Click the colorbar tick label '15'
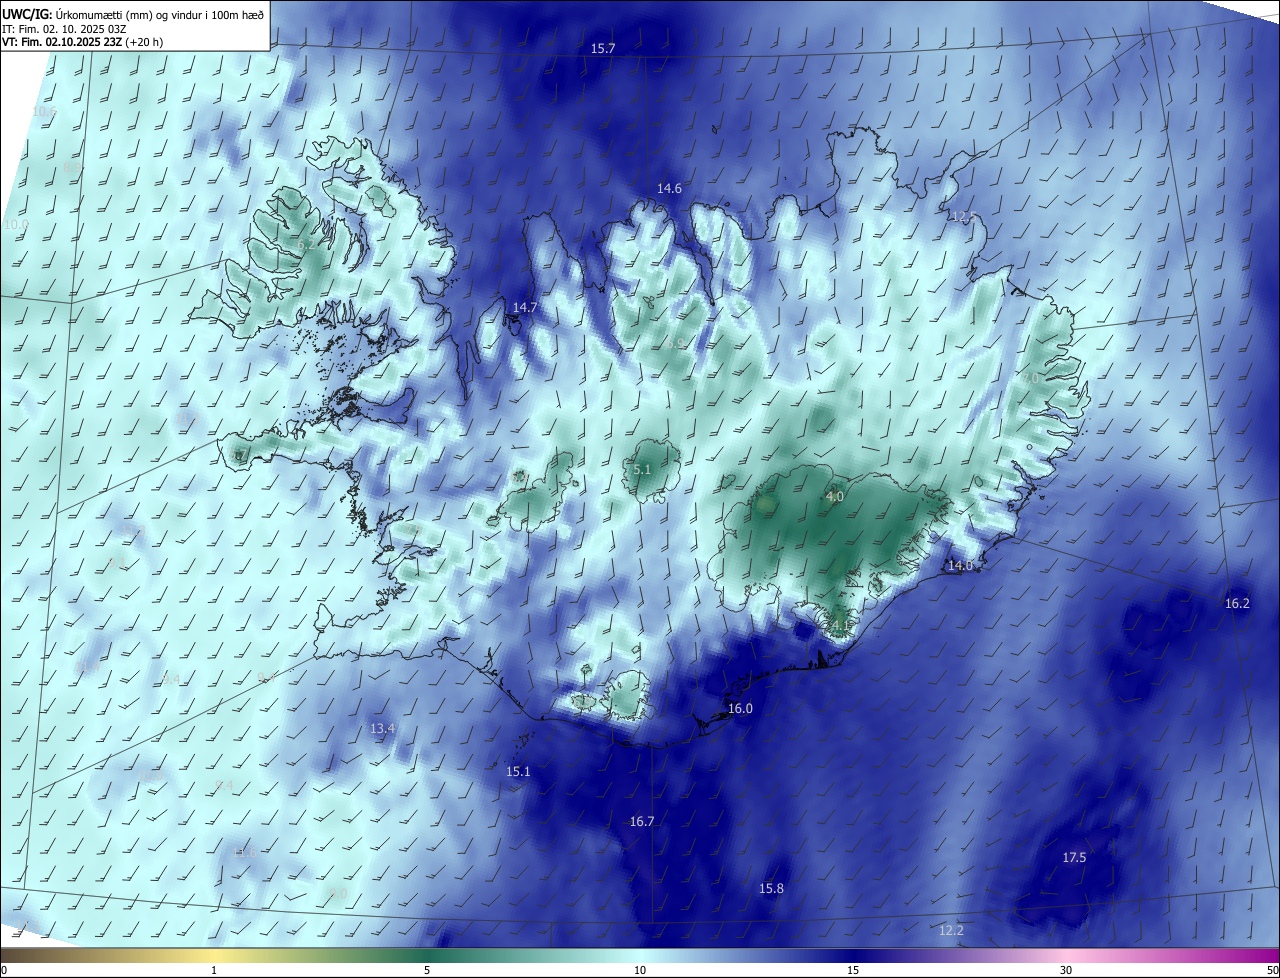 tap(853, 971)
